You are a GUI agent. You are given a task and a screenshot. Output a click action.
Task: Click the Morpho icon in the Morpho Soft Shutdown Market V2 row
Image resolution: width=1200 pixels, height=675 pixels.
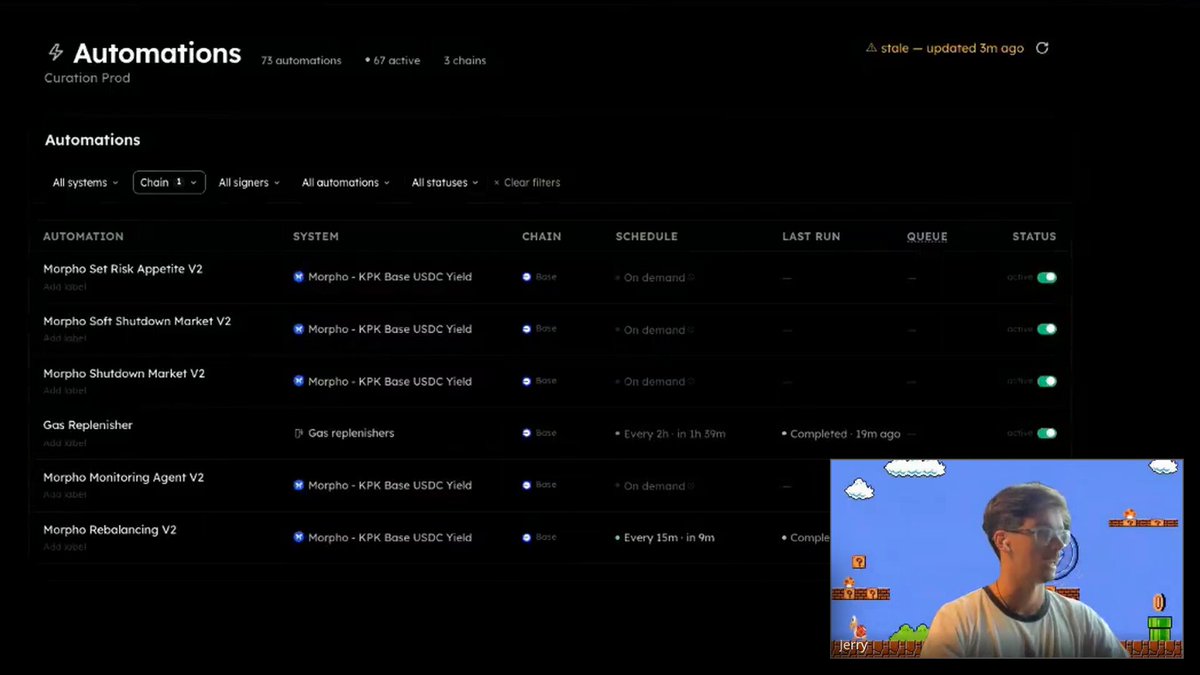pos(298,329)
